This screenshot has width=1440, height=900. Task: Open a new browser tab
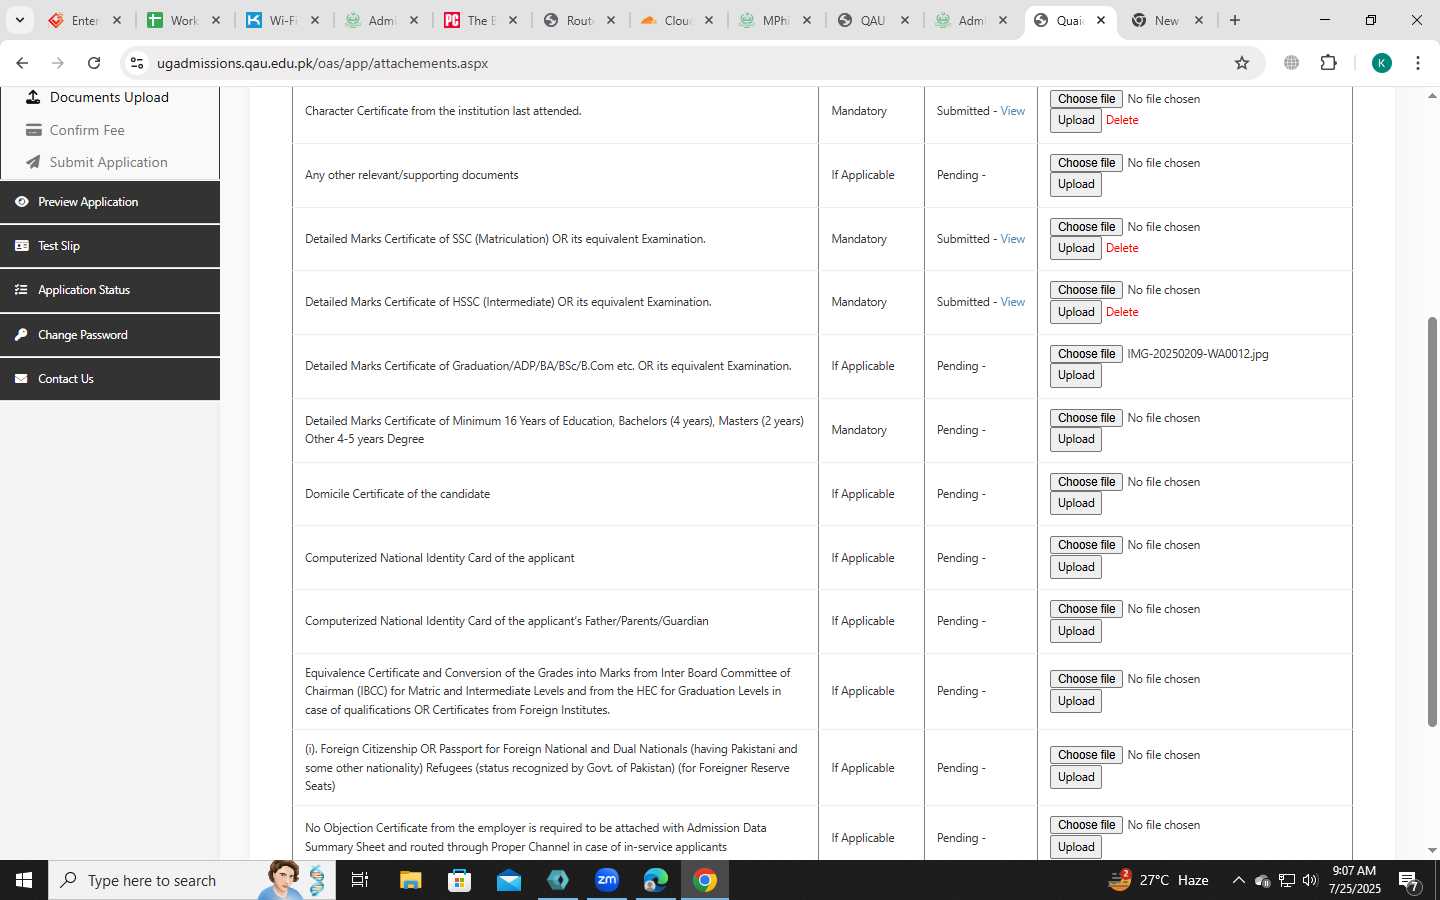pos(1235,20)
